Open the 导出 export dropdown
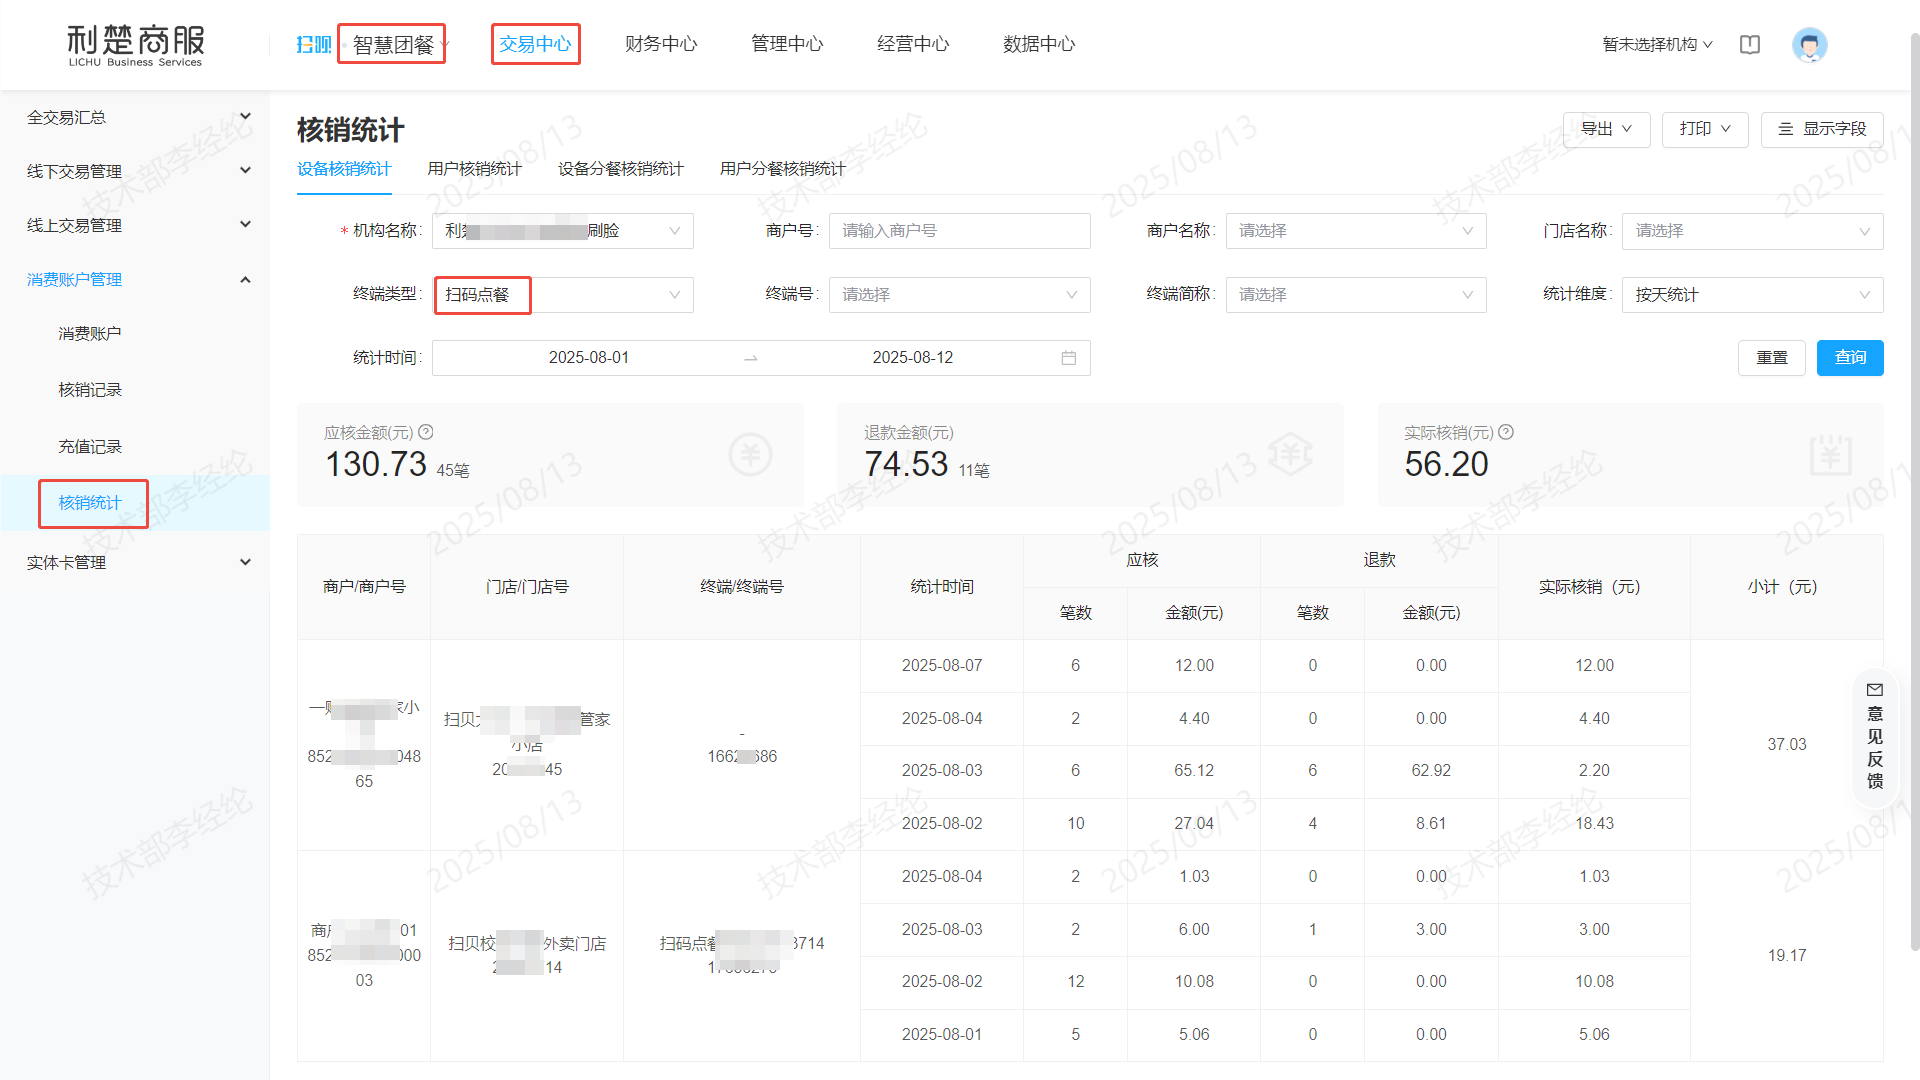This screenshot has width=1920, height=1080. coord(1605,129)
